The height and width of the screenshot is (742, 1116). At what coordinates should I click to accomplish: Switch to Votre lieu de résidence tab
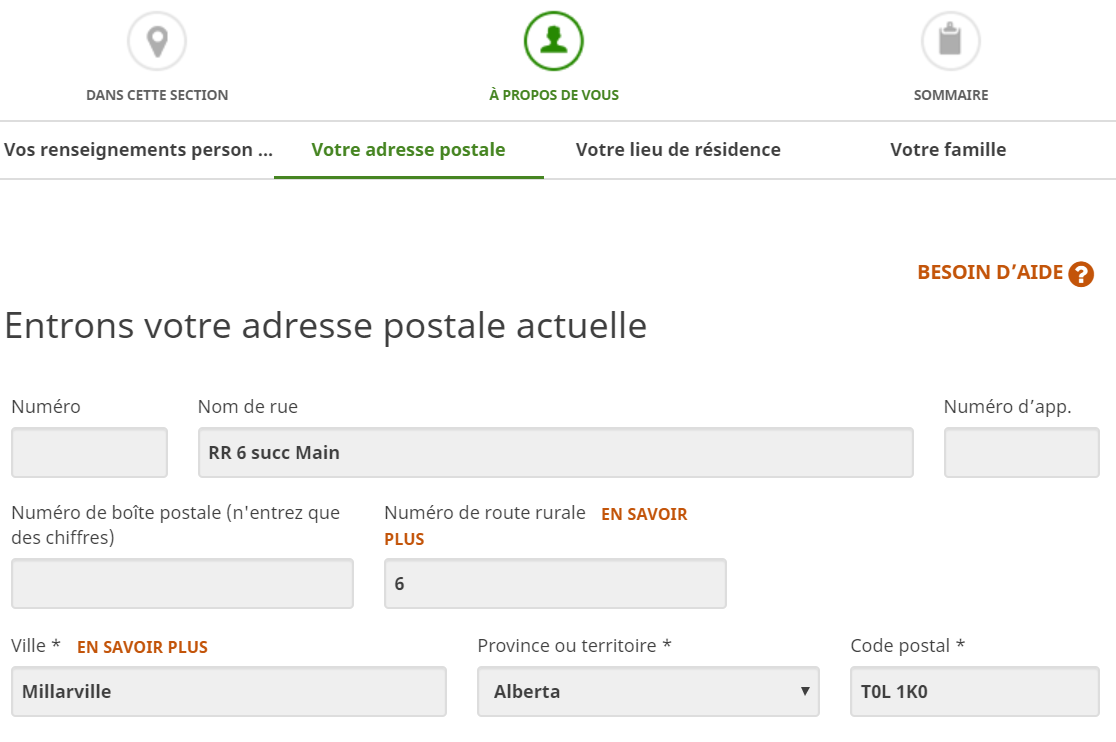click(x=678, y=149)
